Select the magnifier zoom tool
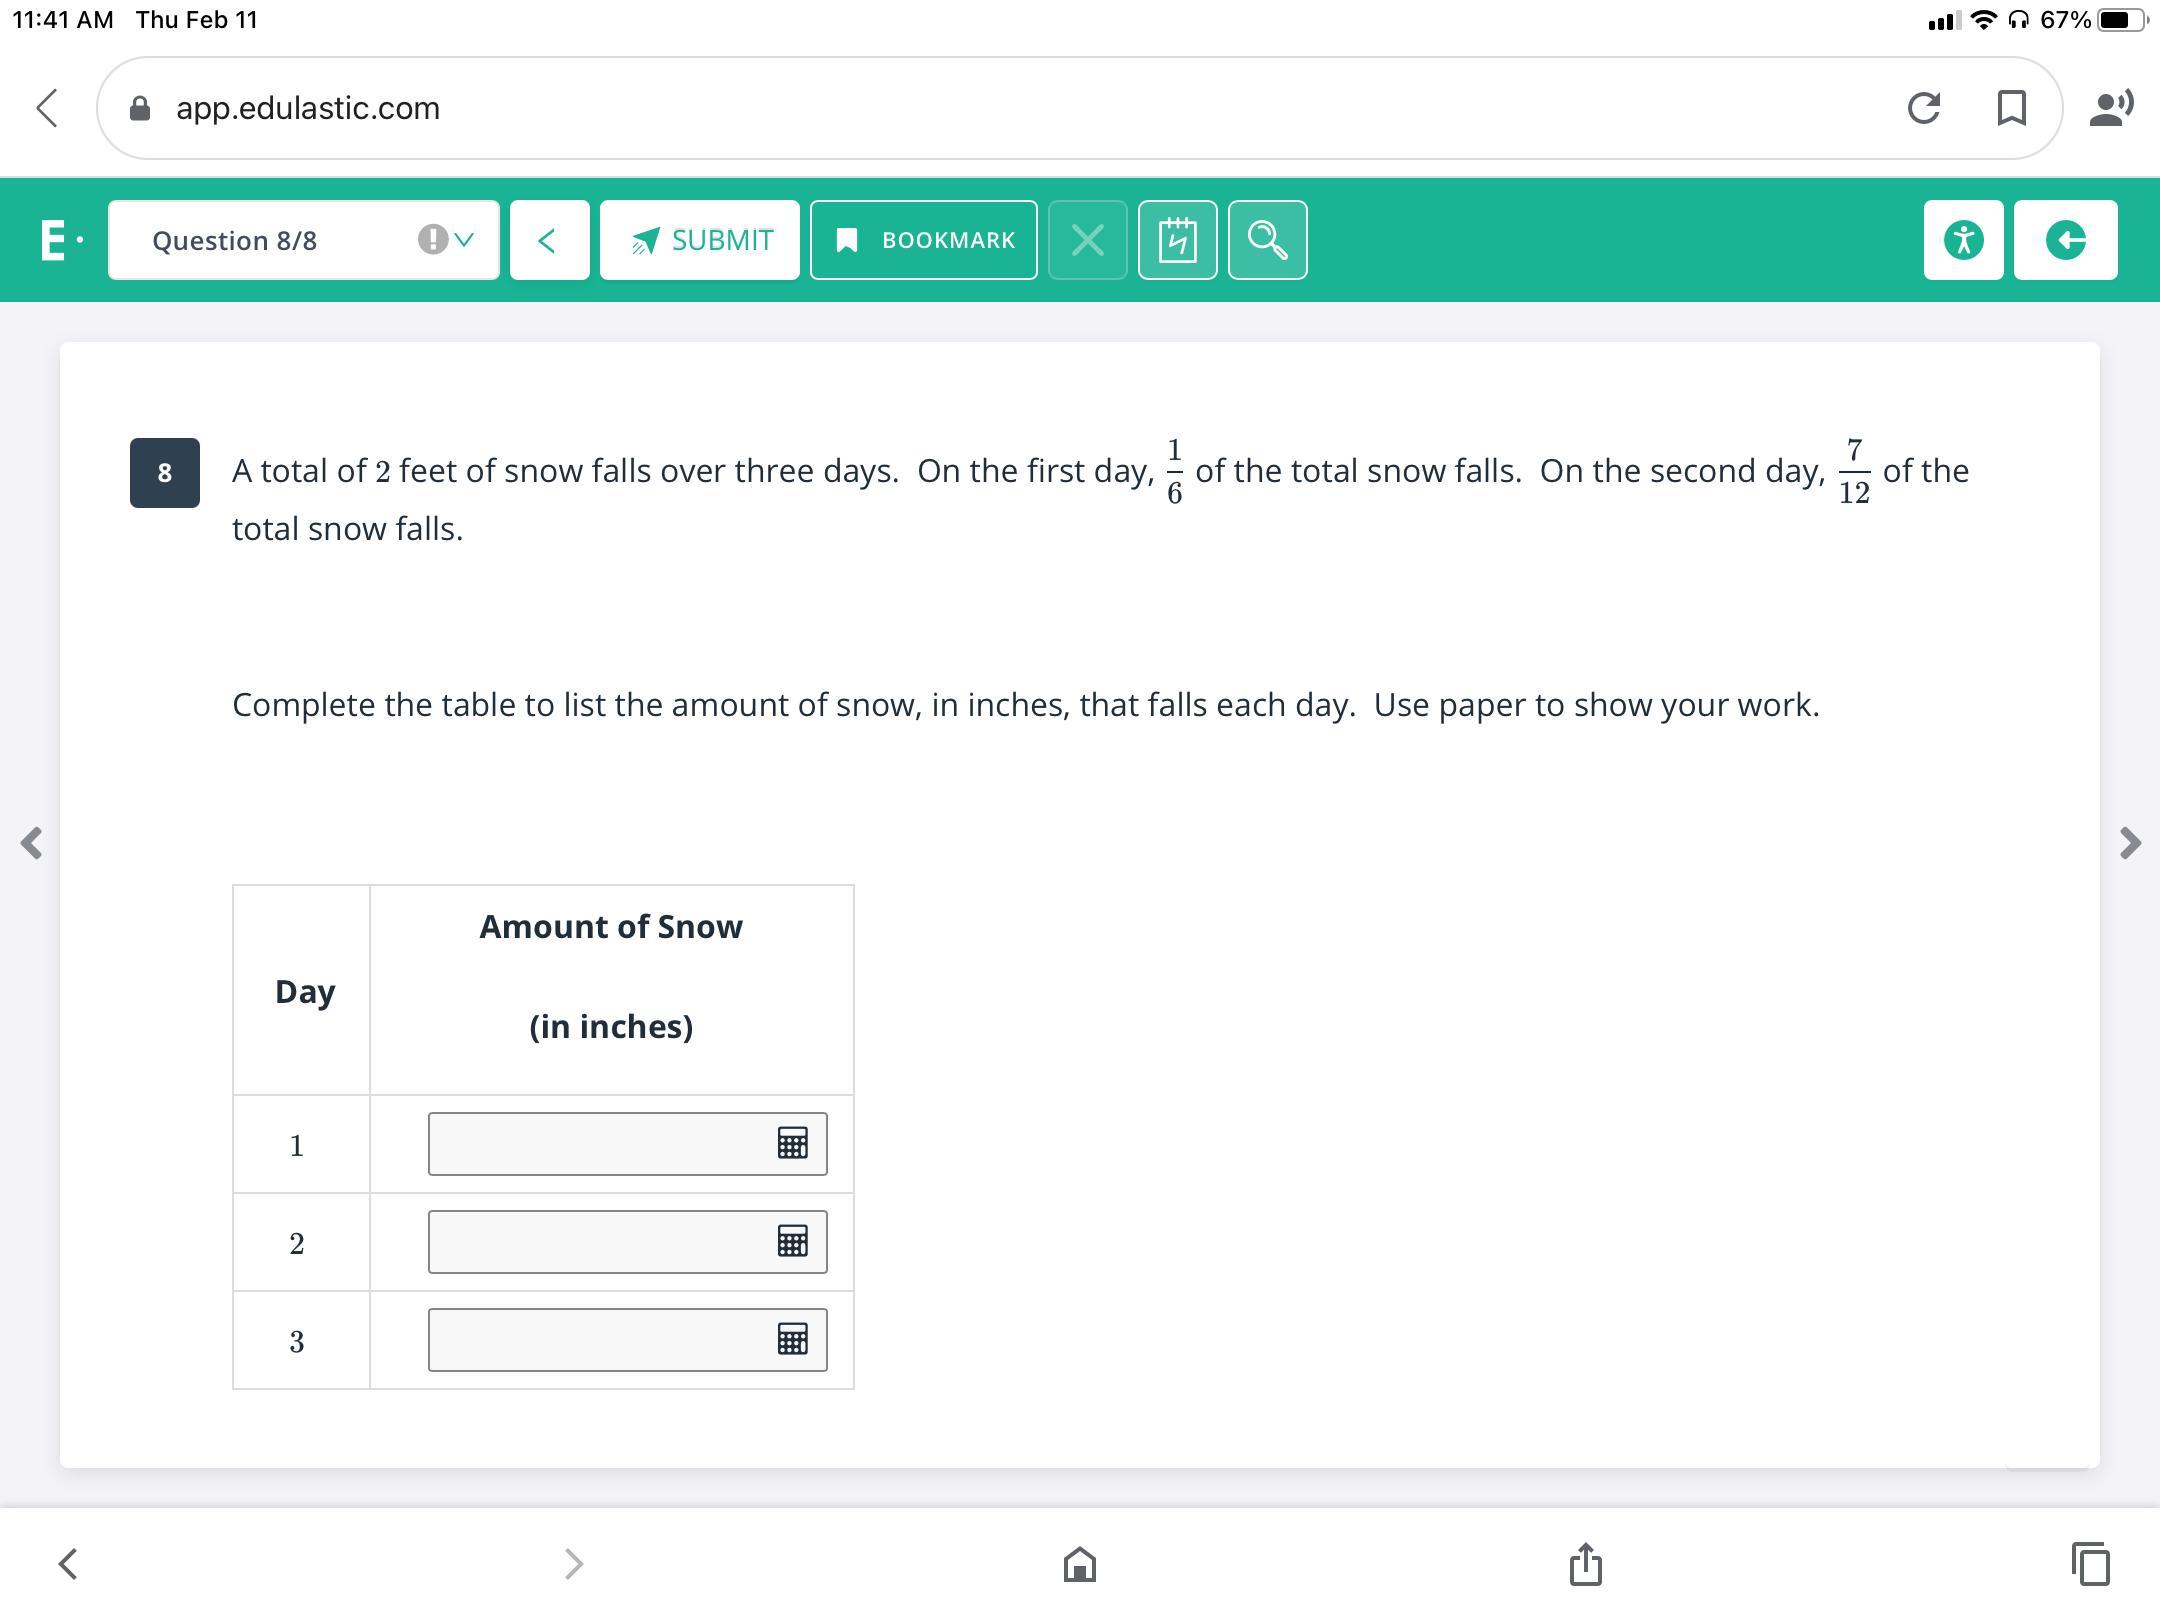This screenshot has width=2160, height=1620. pos(1267,240)
